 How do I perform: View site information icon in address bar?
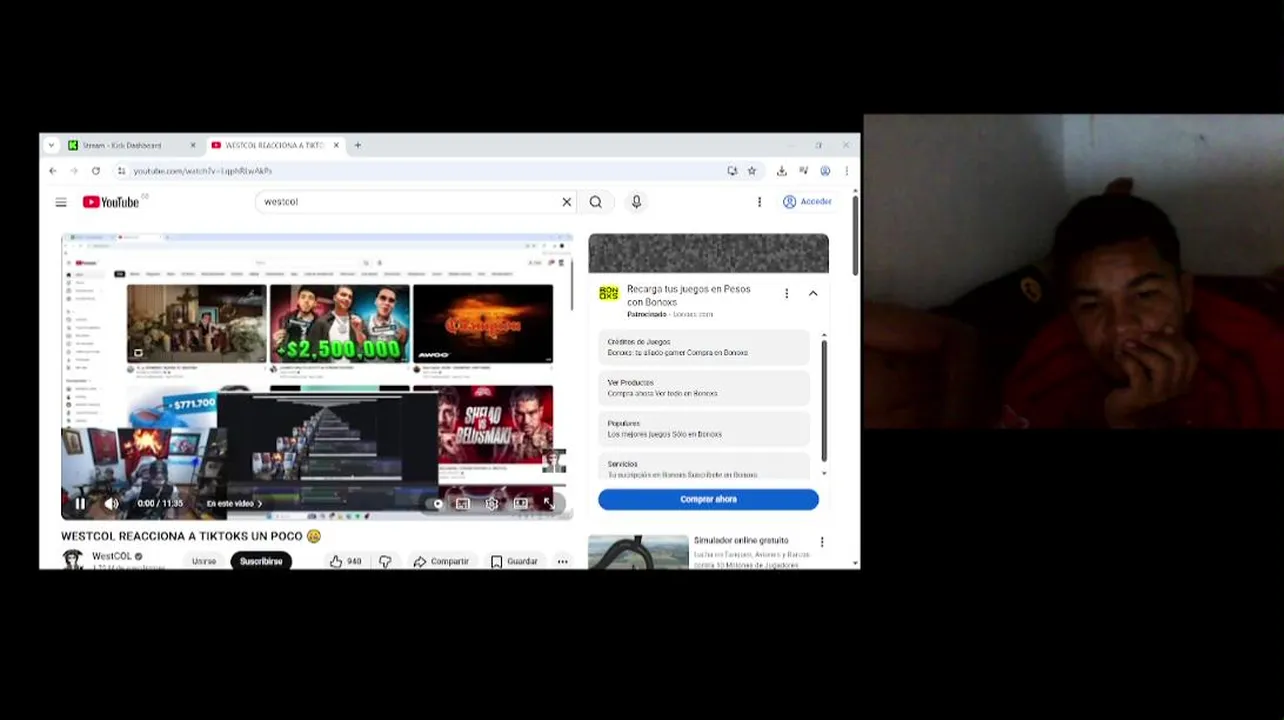(x=122, y=171)
